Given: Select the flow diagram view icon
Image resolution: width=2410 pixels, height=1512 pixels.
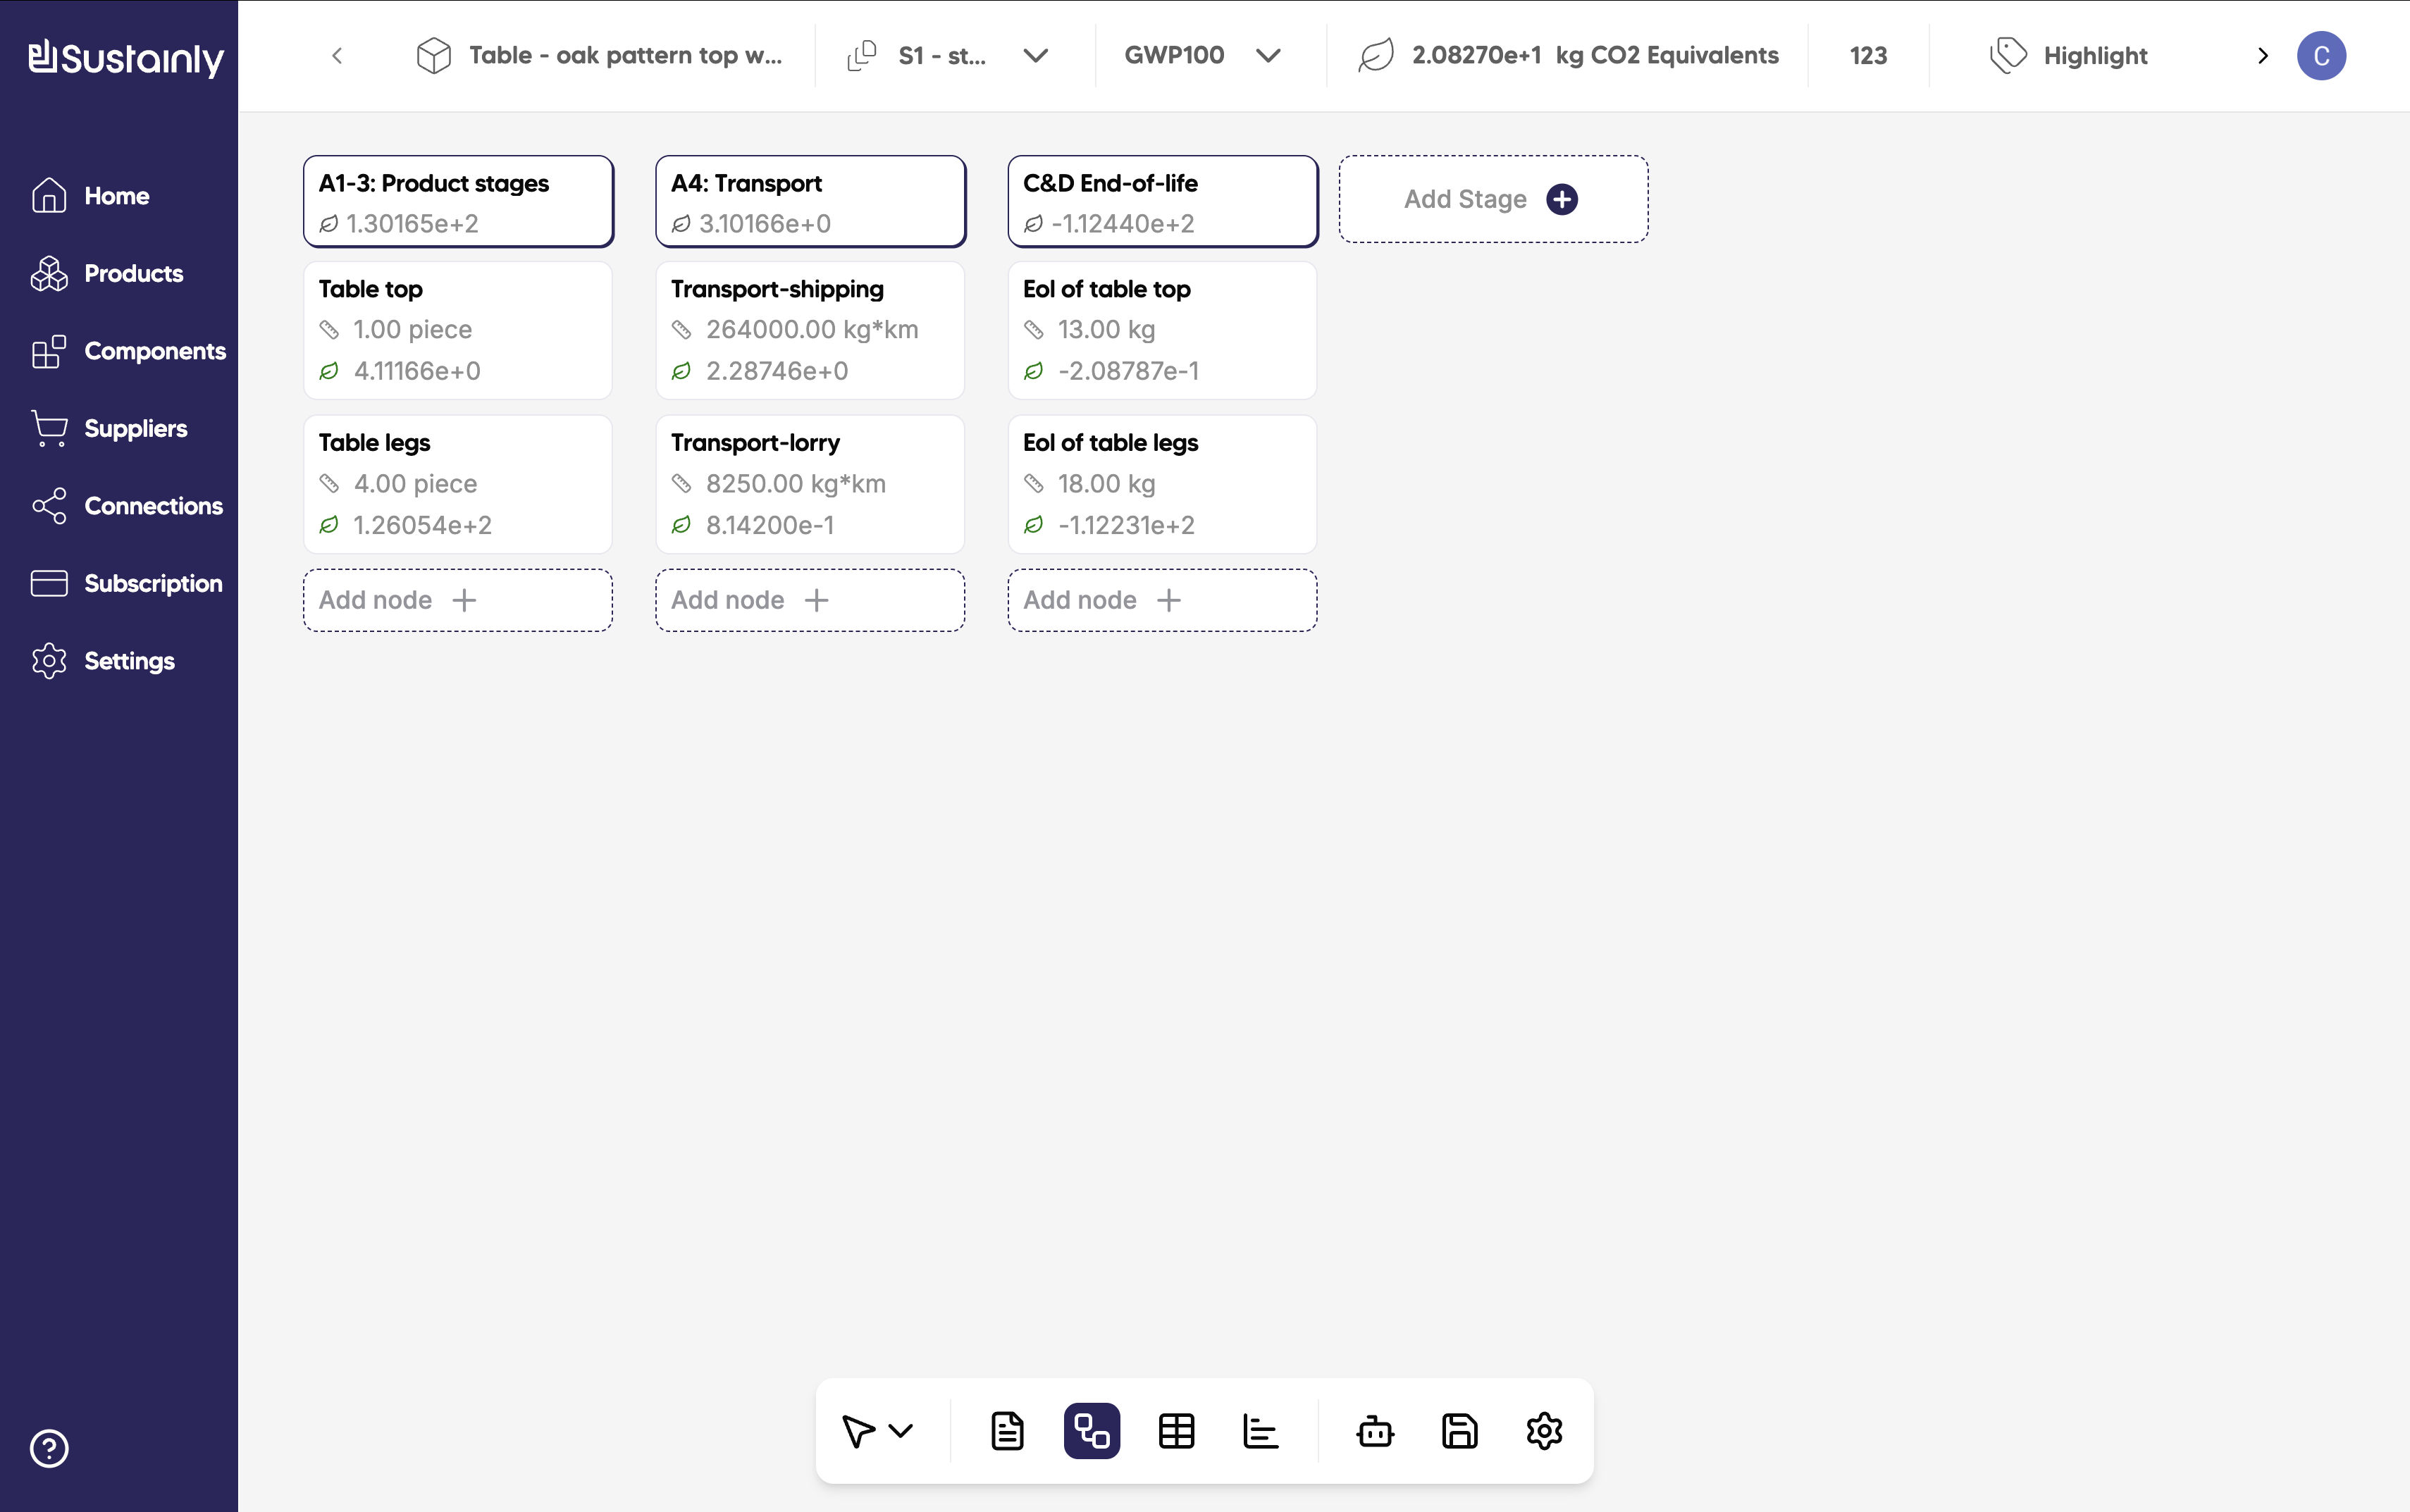Looking at the screenshot, I should click(x=1091, y=1431).
